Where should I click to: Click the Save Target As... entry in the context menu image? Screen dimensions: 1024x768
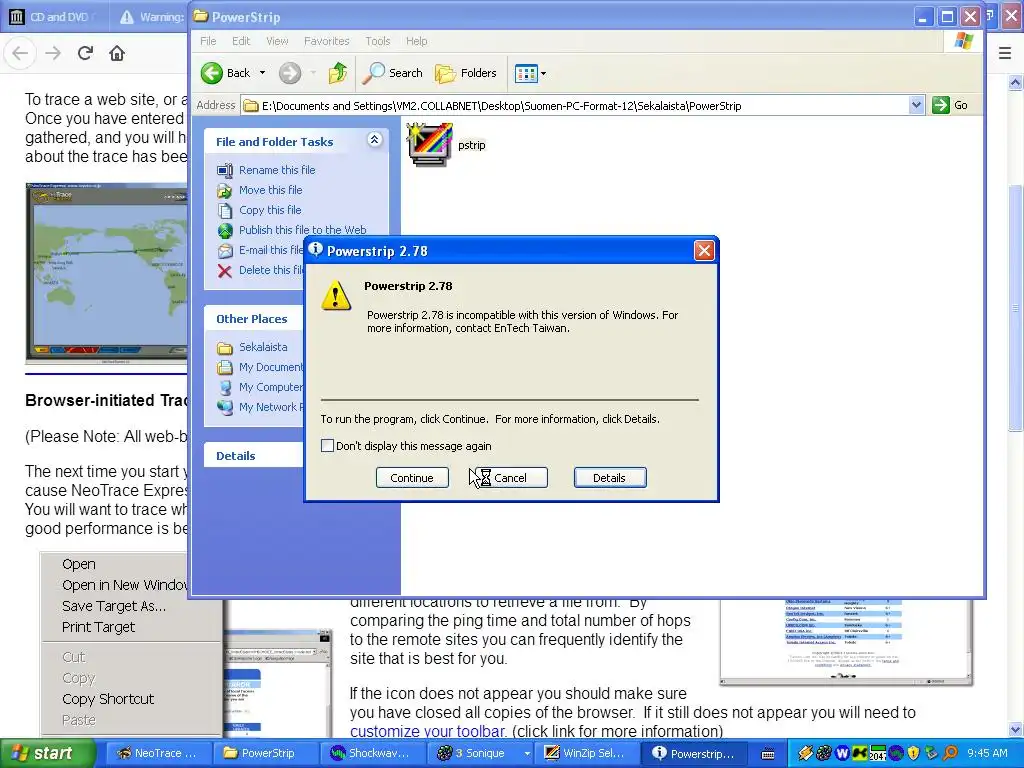point(114,606)
